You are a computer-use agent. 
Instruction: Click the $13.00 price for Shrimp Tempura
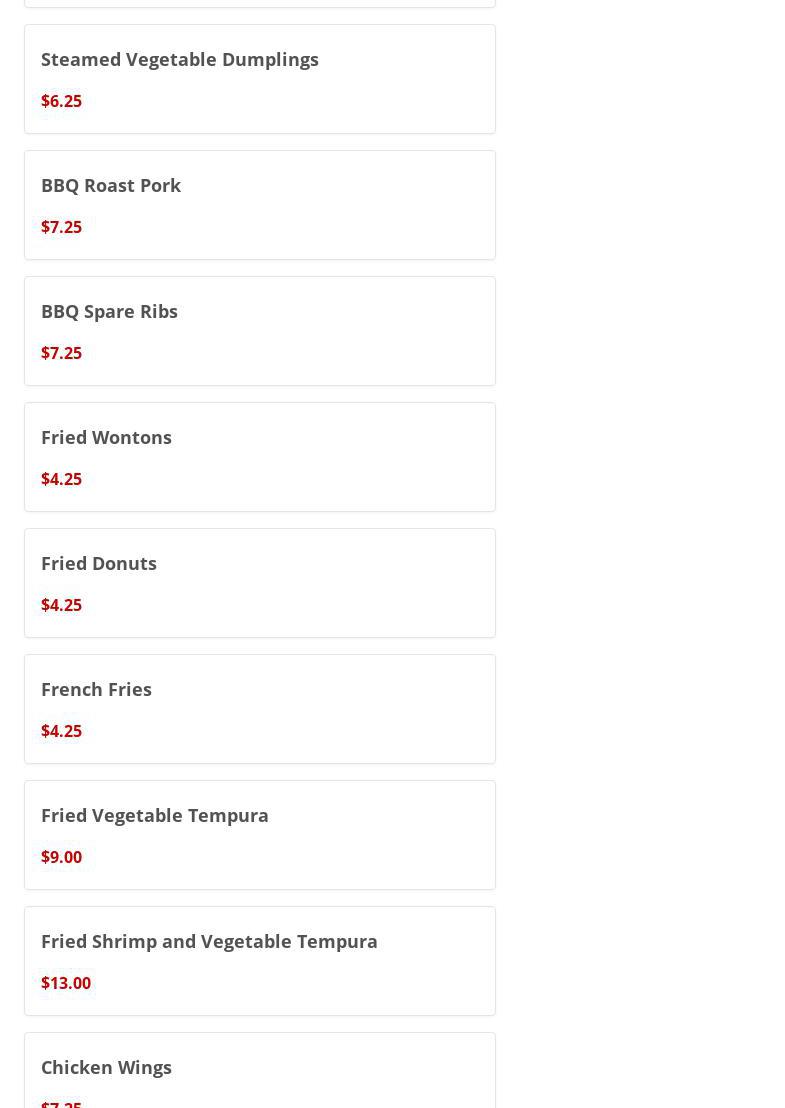(66, 983)
